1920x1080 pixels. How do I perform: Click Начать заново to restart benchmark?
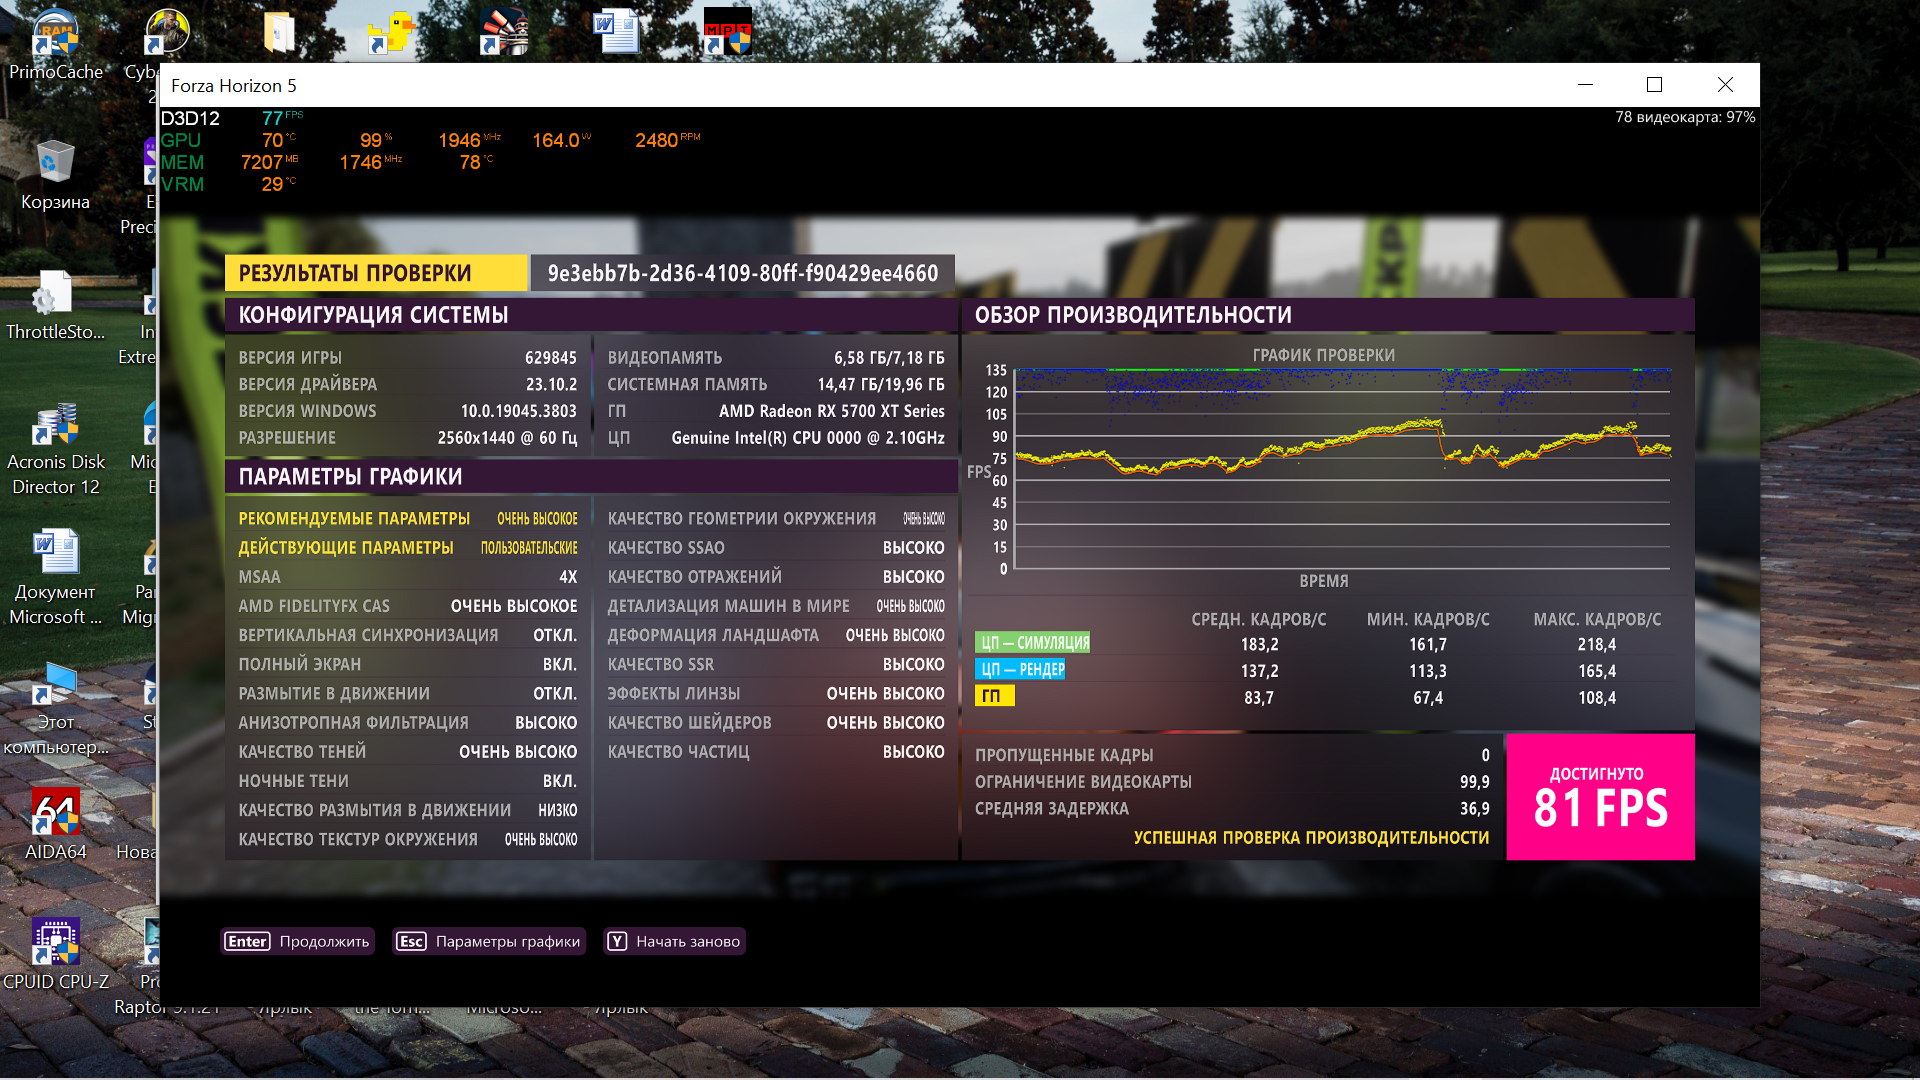674,941
